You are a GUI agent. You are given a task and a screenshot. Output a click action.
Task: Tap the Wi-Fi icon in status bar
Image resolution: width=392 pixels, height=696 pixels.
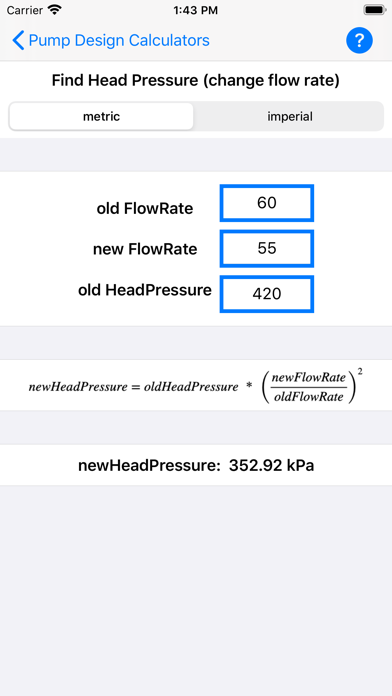pos(55,10)
